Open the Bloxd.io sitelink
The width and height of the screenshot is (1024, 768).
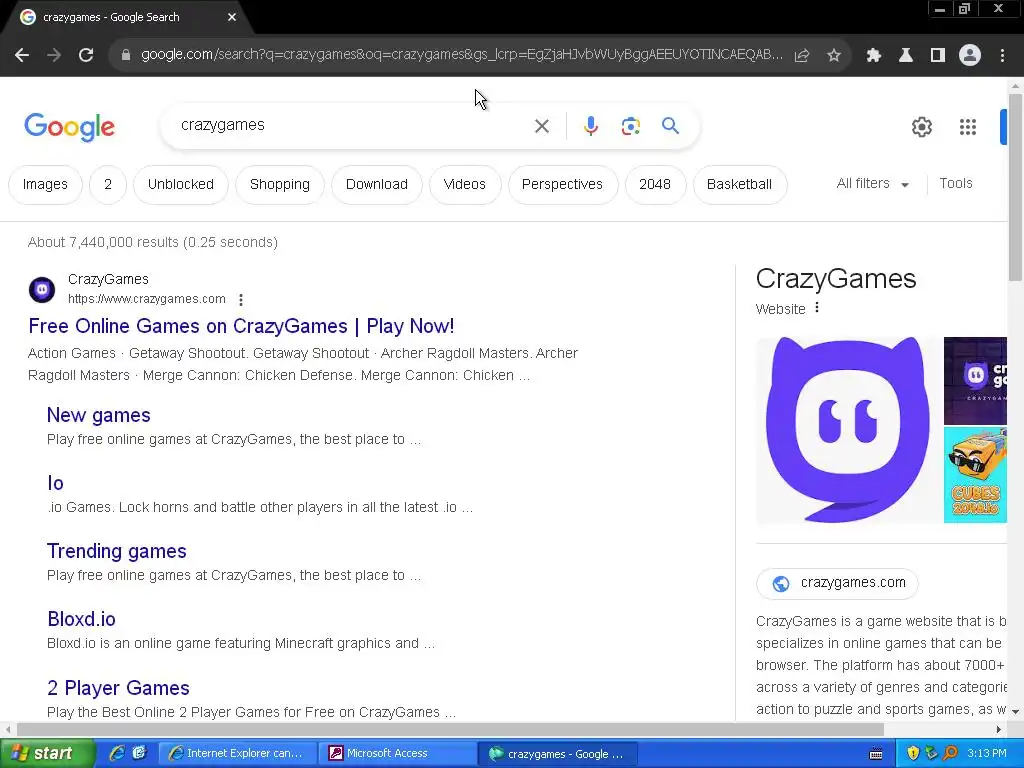[x=81, y=619]
